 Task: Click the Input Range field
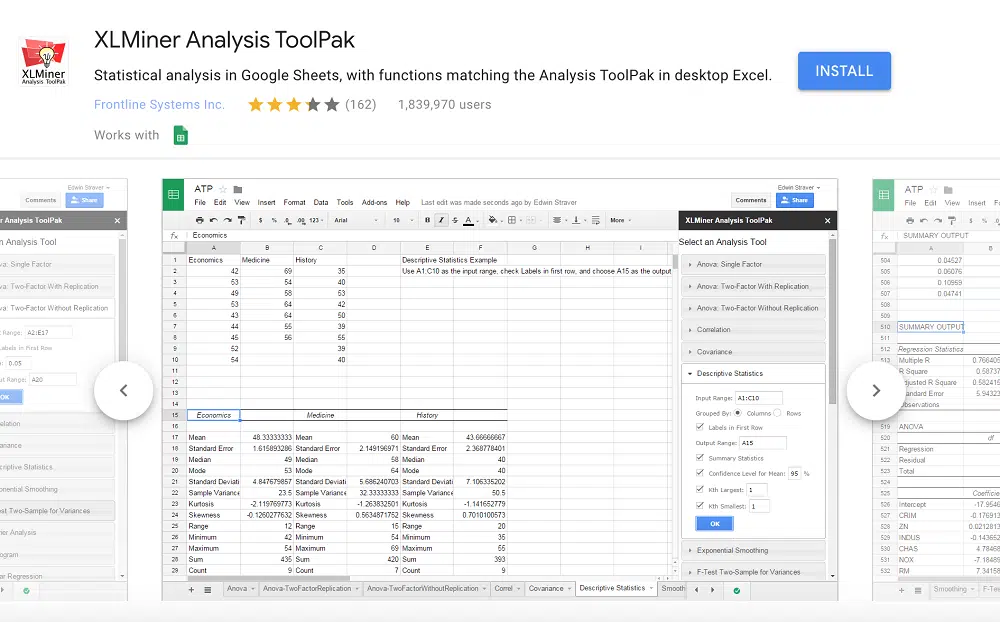[x=758, y=398]
